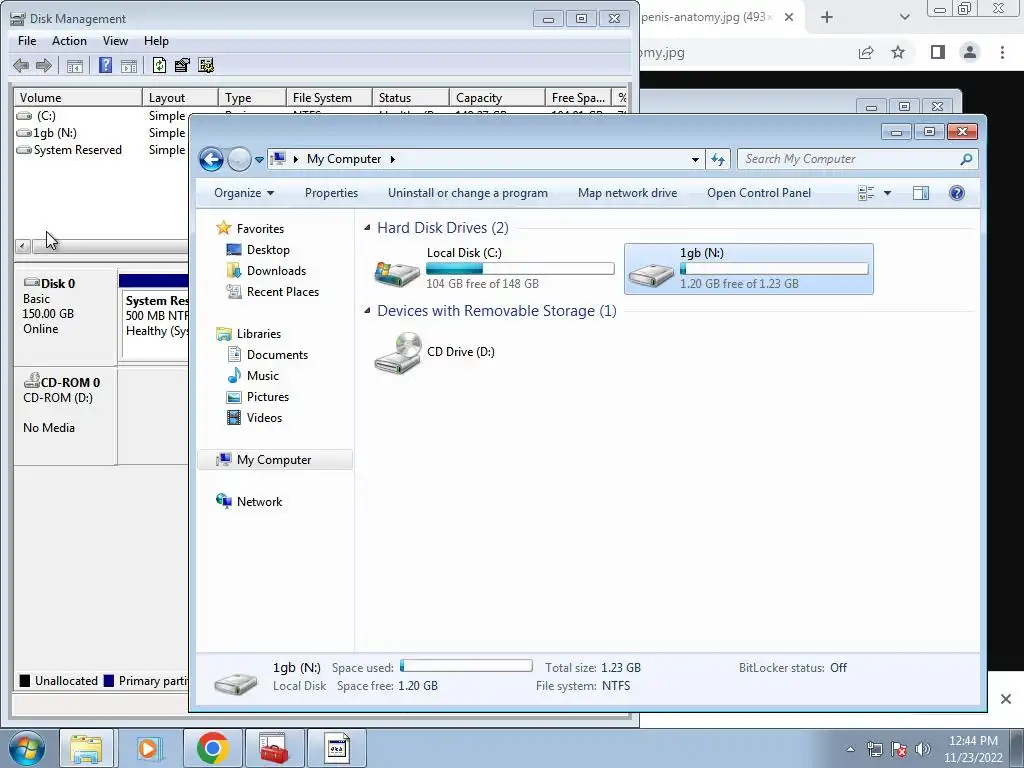Click Open Control Panel

click(x=759, y=193)
